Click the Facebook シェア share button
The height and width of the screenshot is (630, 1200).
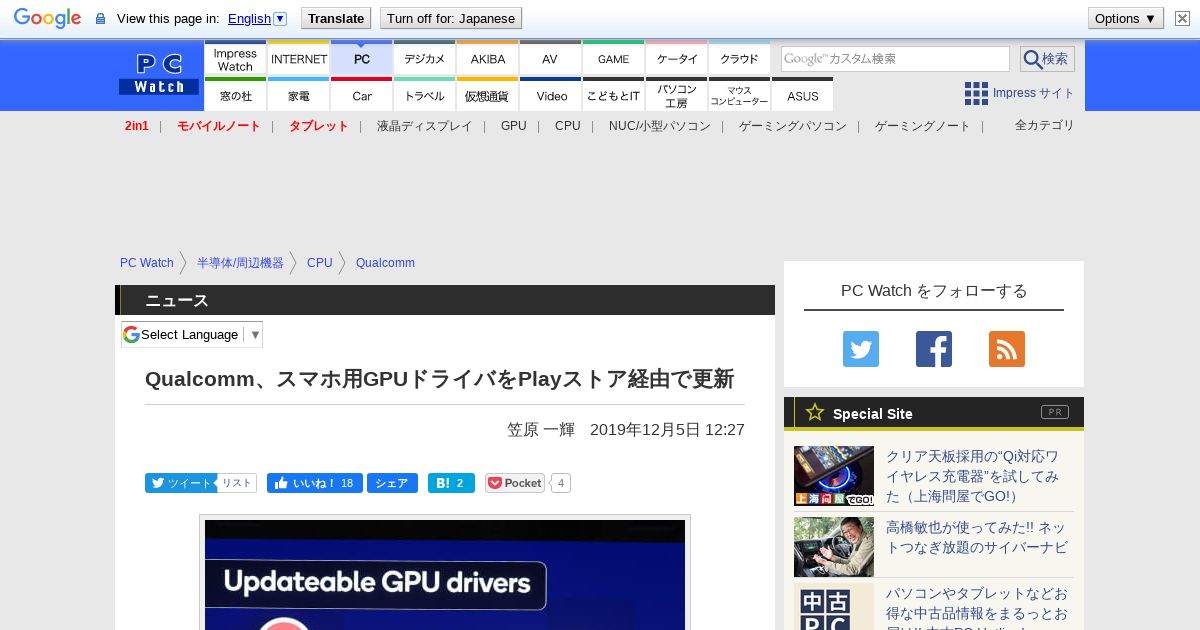click(x=392, y=483)
